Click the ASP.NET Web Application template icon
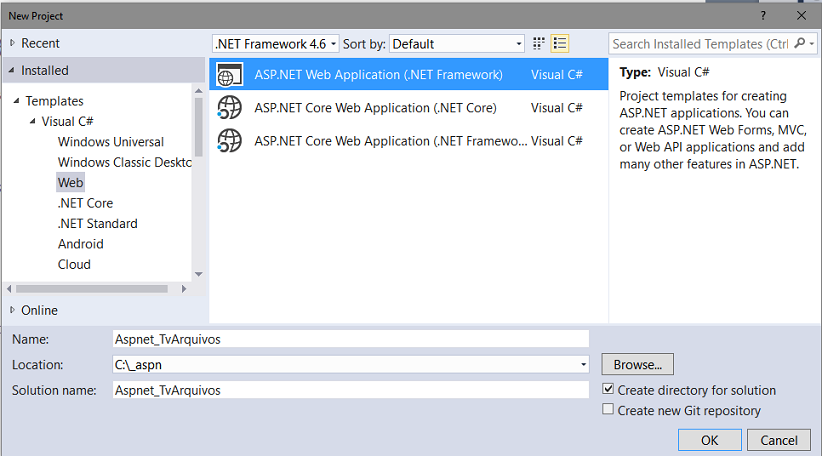 pos(230,74)
